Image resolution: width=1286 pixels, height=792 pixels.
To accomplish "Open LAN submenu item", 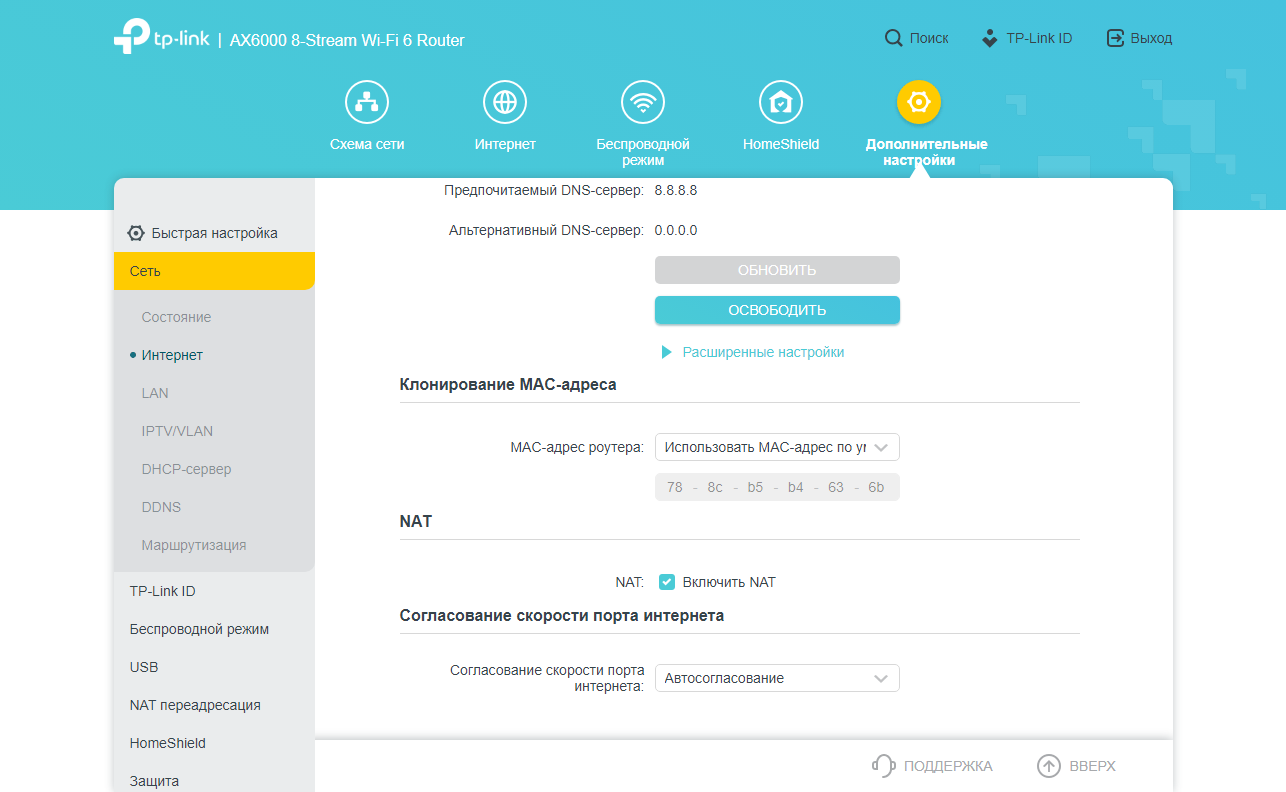I will click(155, 393).
